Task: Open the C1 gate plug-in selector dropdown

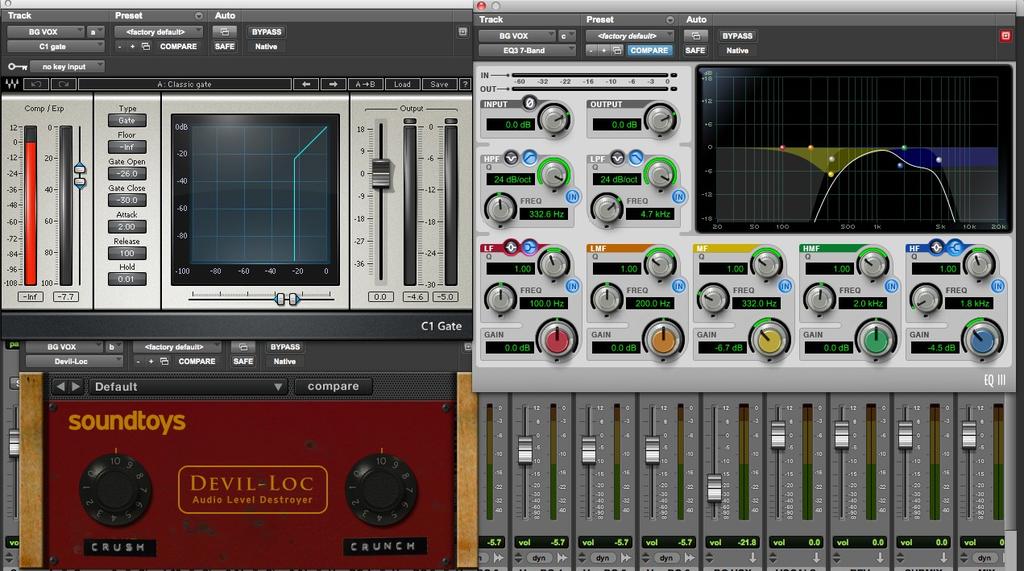Action: (56, 46)
